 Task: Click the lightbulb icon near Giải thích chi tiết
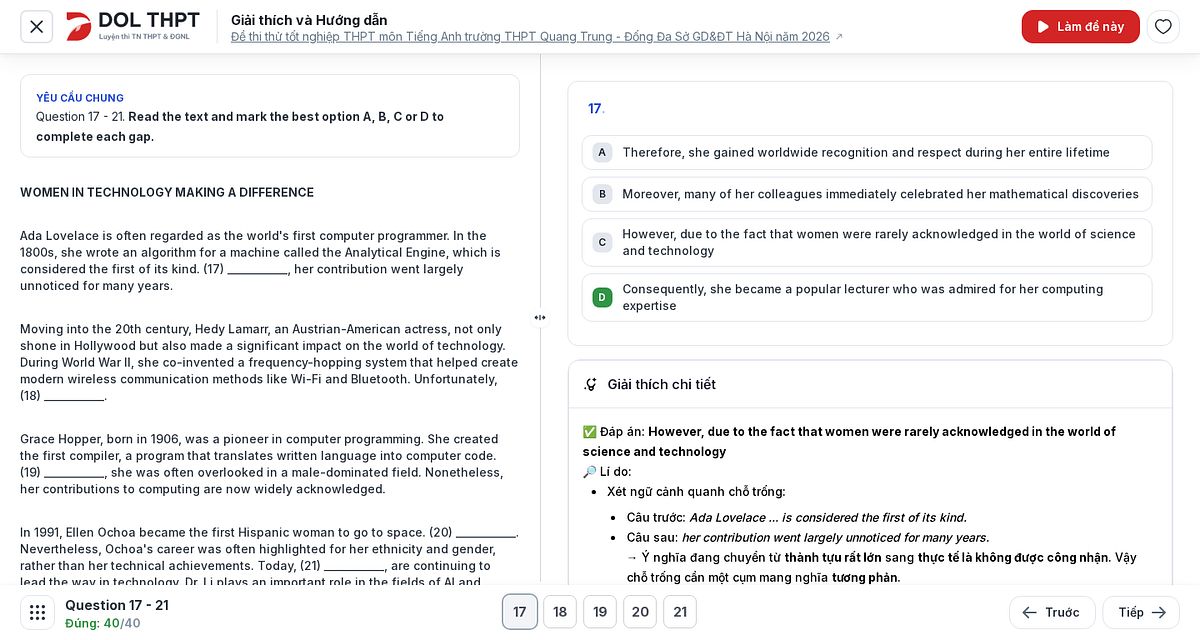click(x=591, y=384)
